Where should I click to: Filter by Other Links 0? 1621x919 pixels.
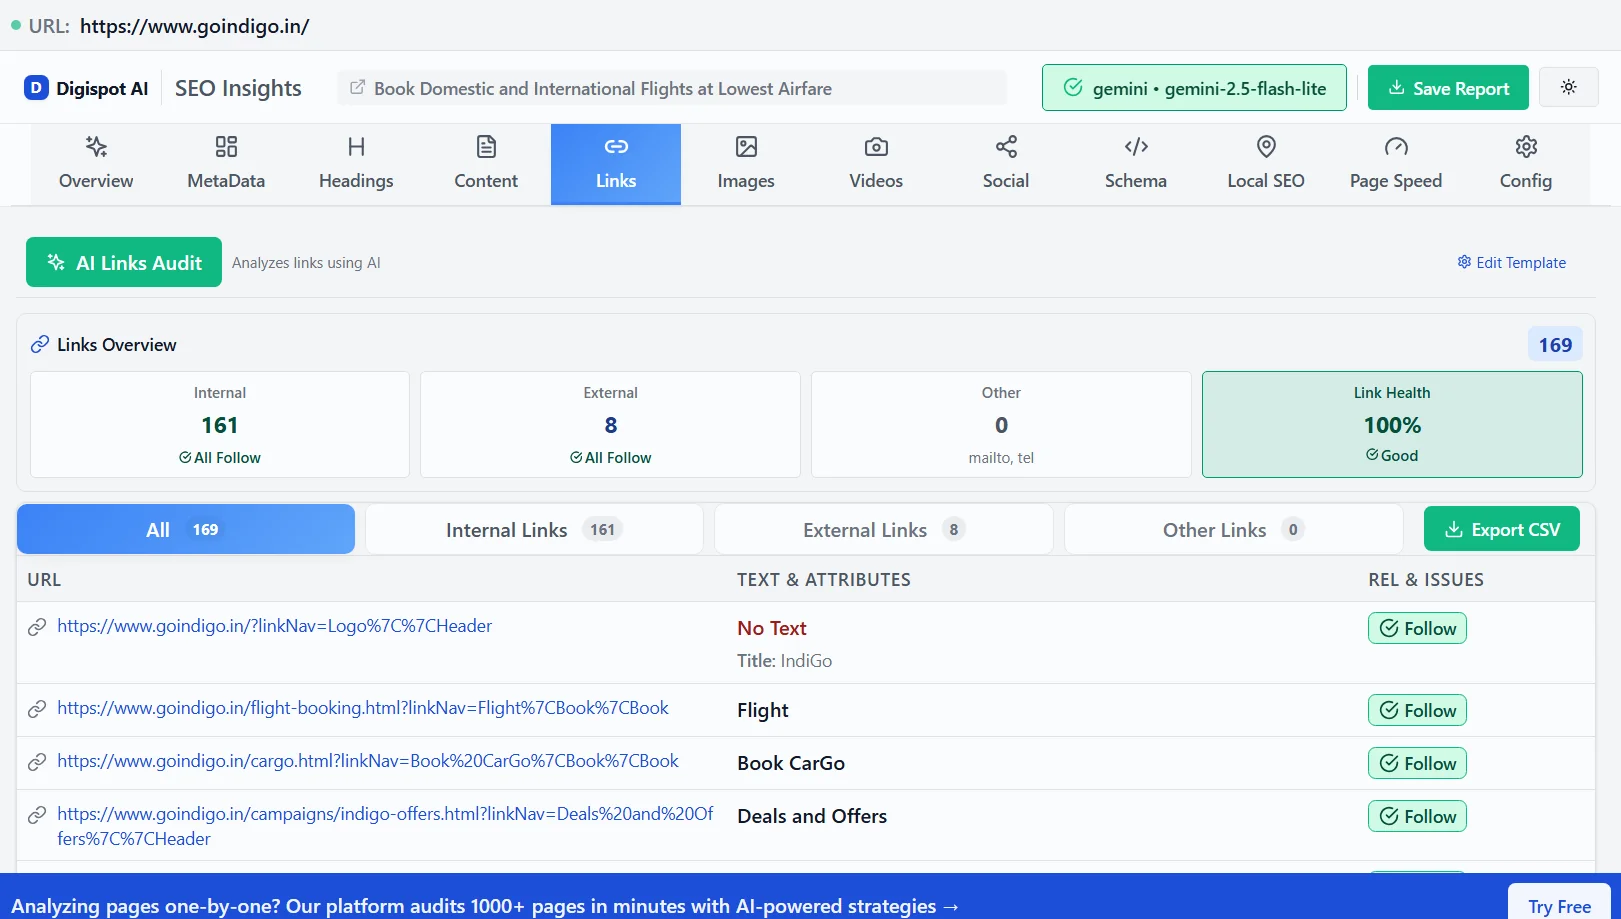[x=1234, y=529]
